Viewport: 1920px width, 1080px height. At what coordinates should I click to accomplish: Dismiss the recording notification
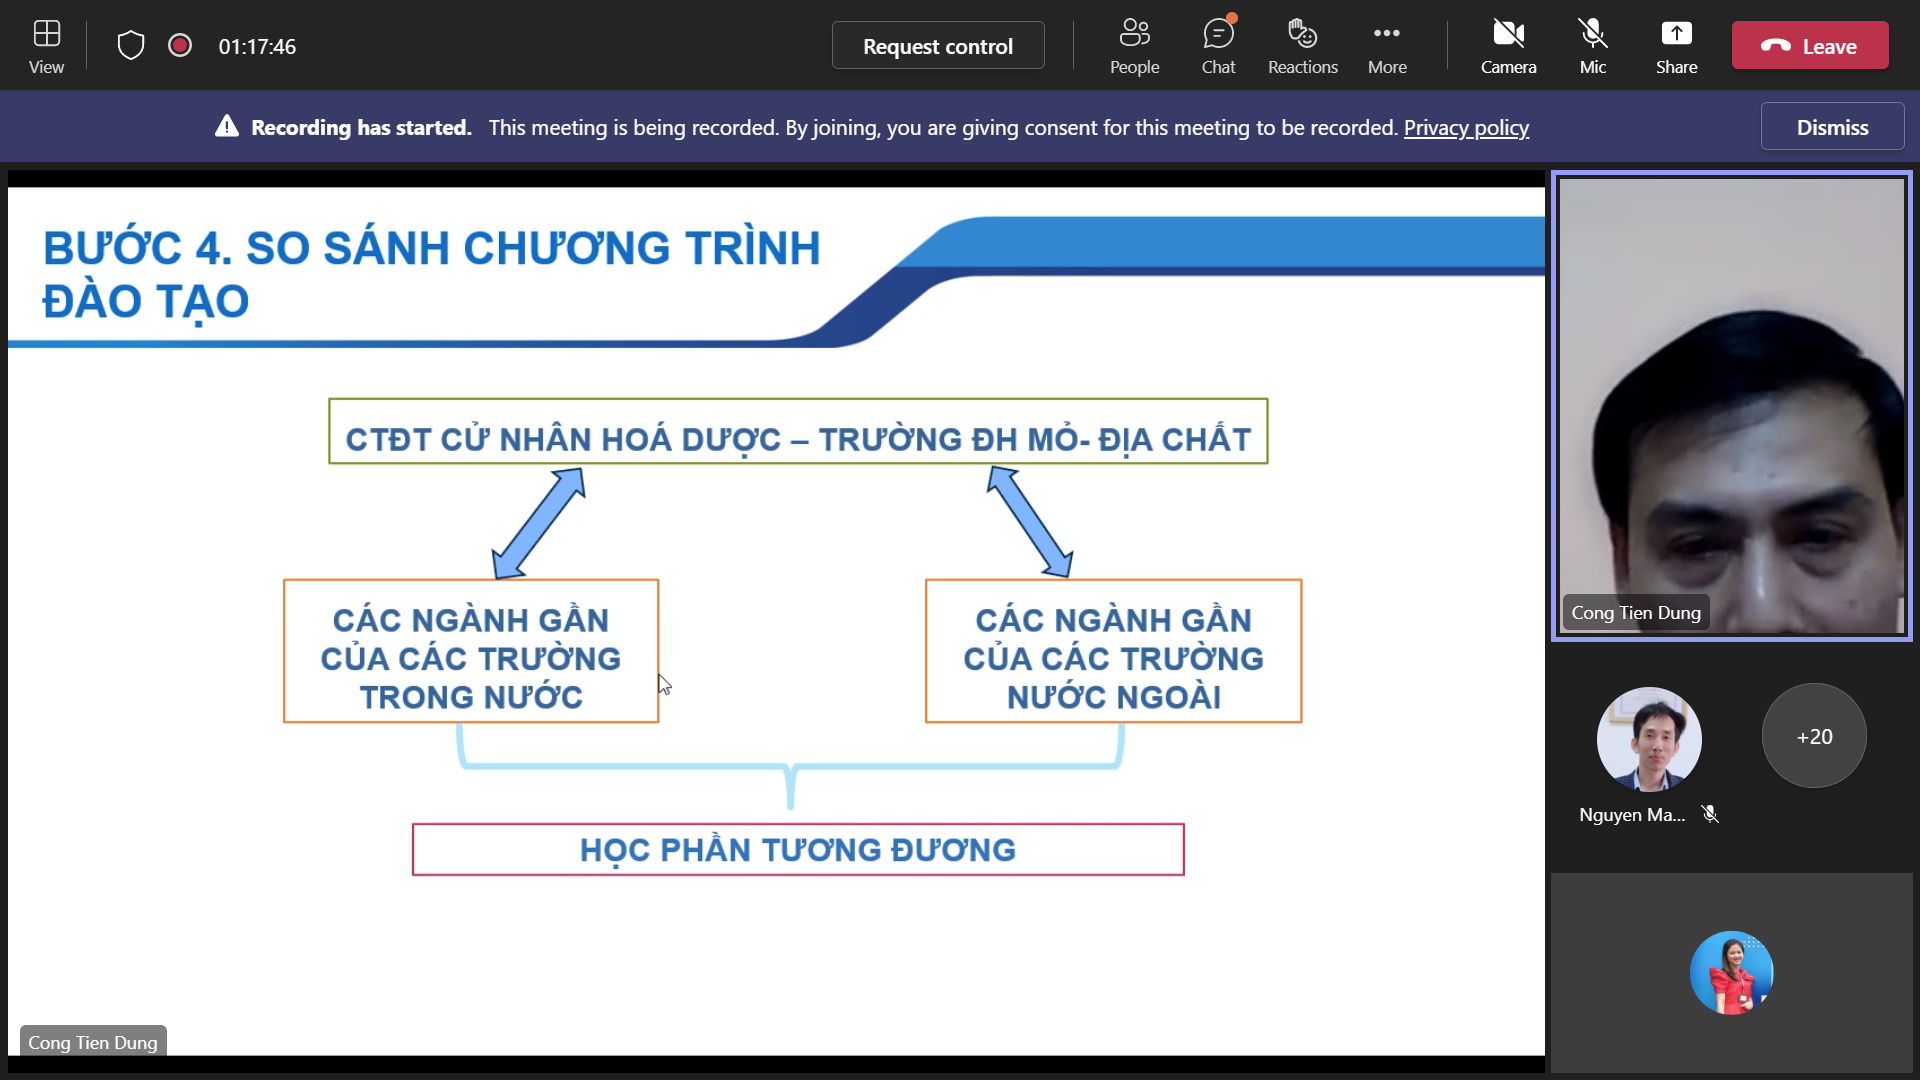pyautogui.click(x=1832, y=127)
